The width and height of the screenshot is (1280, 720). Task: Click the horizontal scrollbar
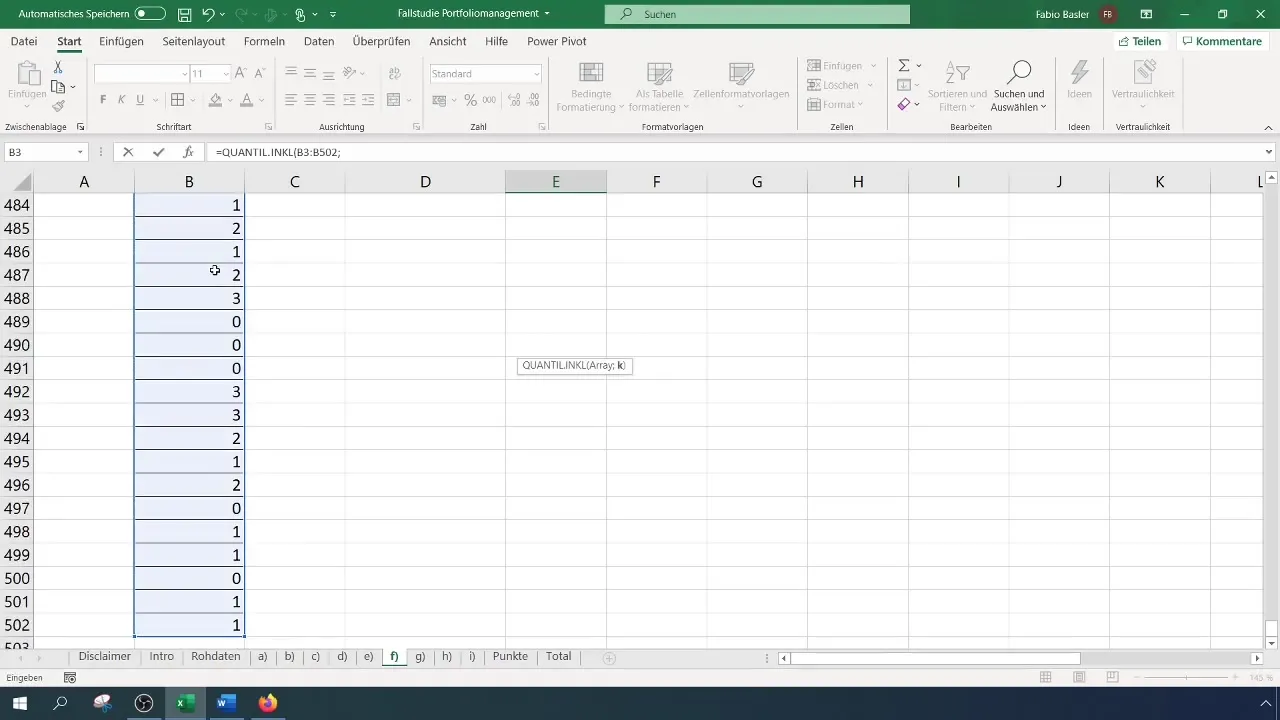[934, 658]
